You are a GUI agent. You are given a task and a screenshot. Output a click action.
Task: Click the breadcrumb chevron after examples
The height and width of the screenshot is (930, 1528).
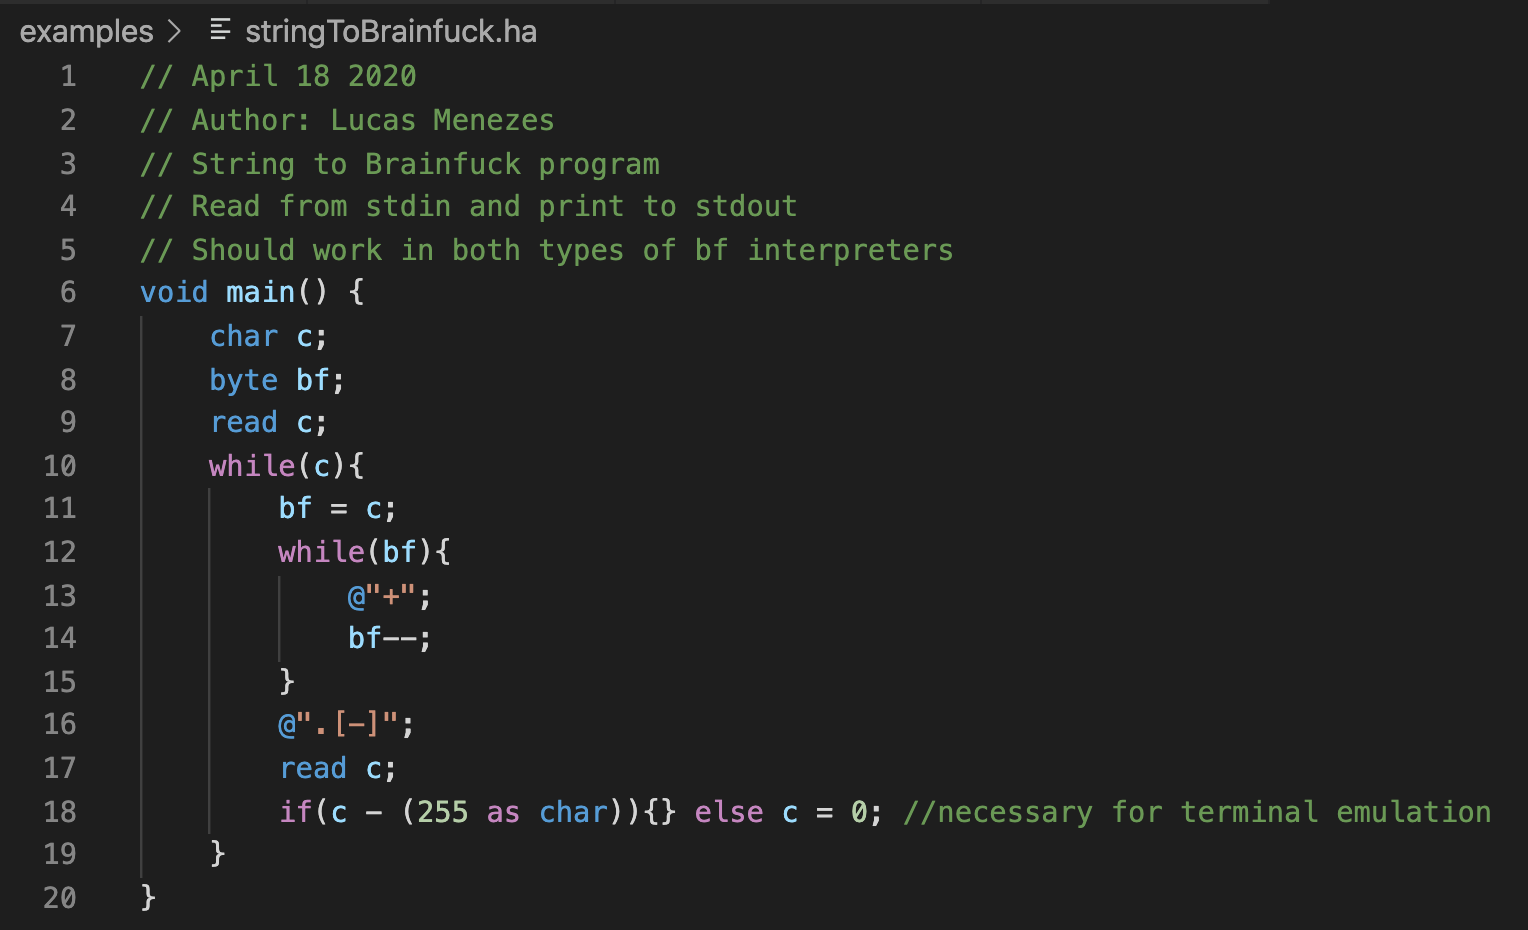tap(175, 31)
